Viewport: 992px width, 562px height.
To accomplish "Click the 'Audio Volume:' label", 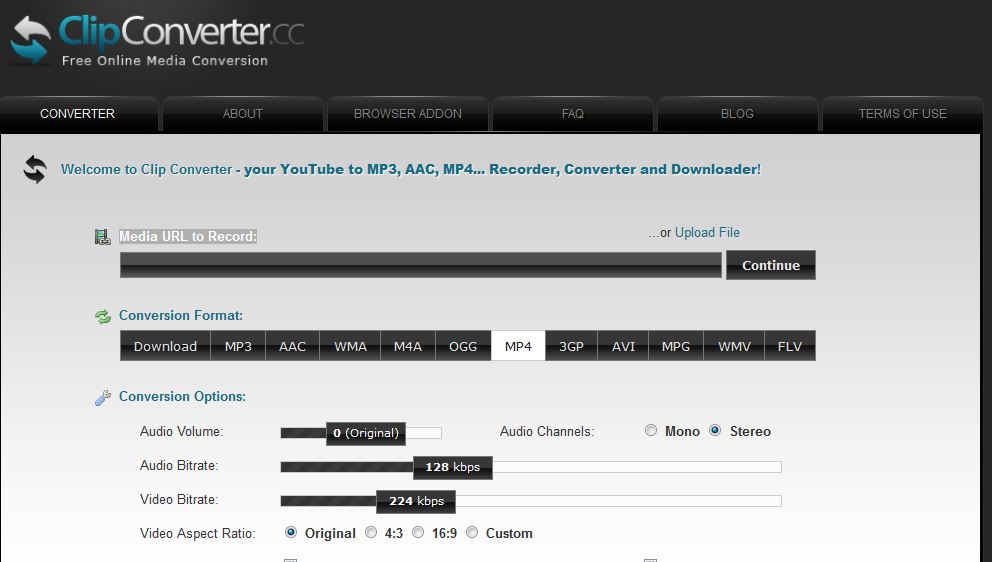I will coord(182,432).
